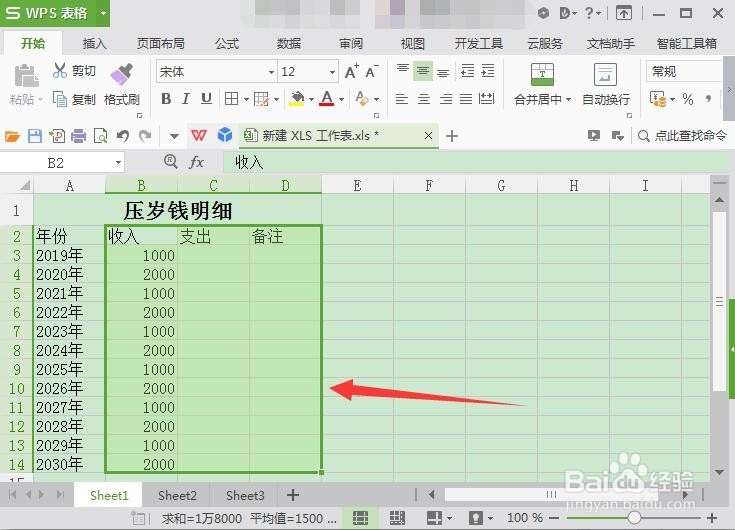
Task: Click the Print icon
Action: pyautogui.click(x=78, y=136)
